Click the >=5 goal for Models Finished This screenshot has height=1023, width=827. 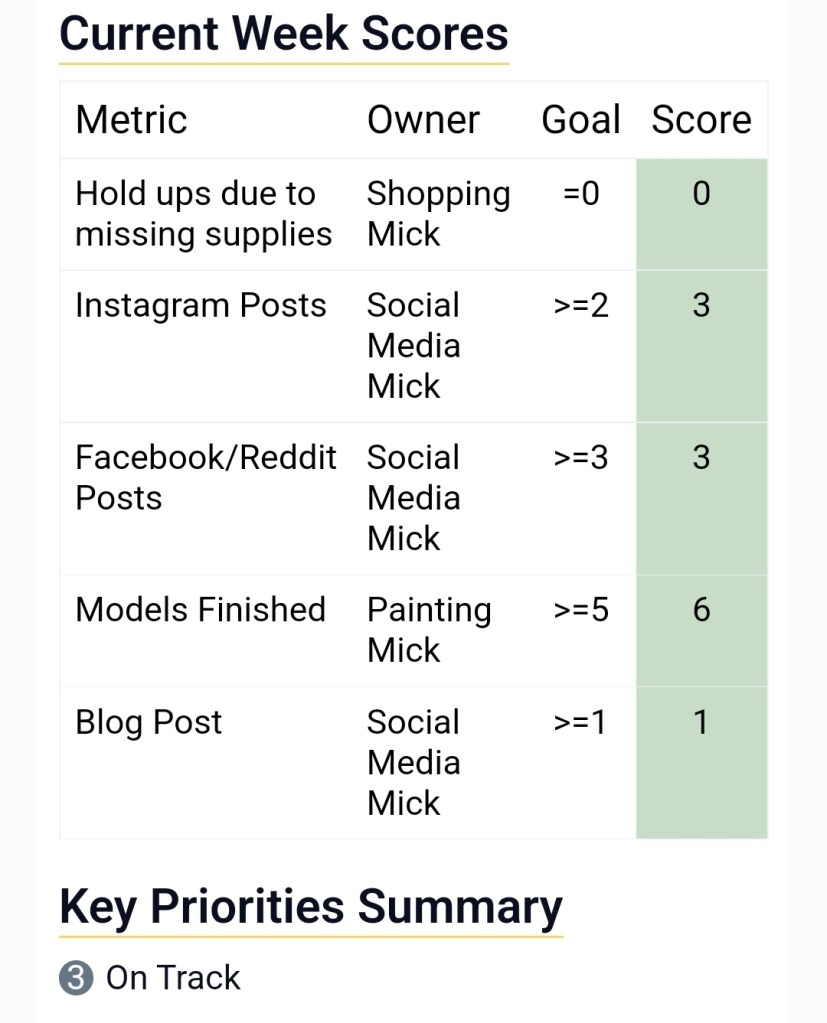(580, 610)
